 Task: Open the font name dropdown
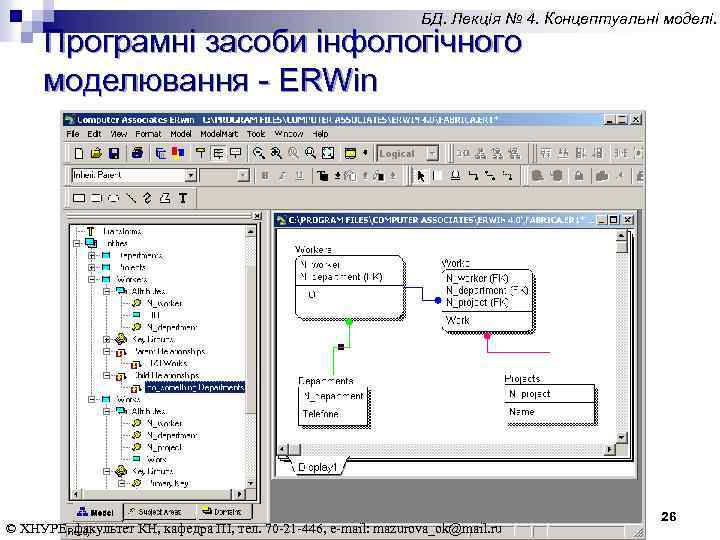pyautogui.click(x=191, y=175)
